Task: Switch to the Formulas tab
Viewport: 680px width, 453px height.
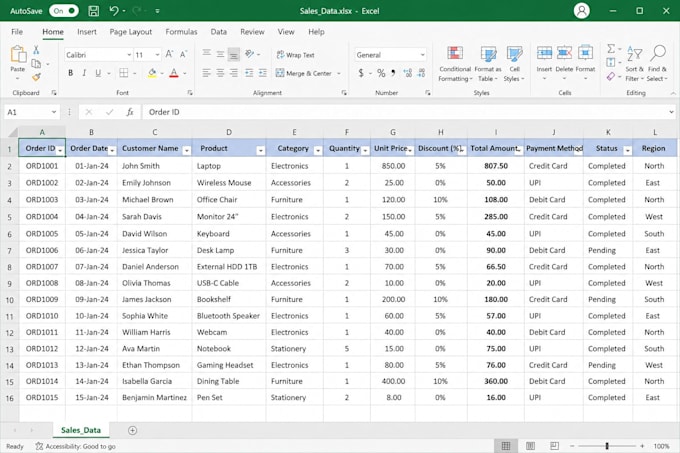Action: 181,32
